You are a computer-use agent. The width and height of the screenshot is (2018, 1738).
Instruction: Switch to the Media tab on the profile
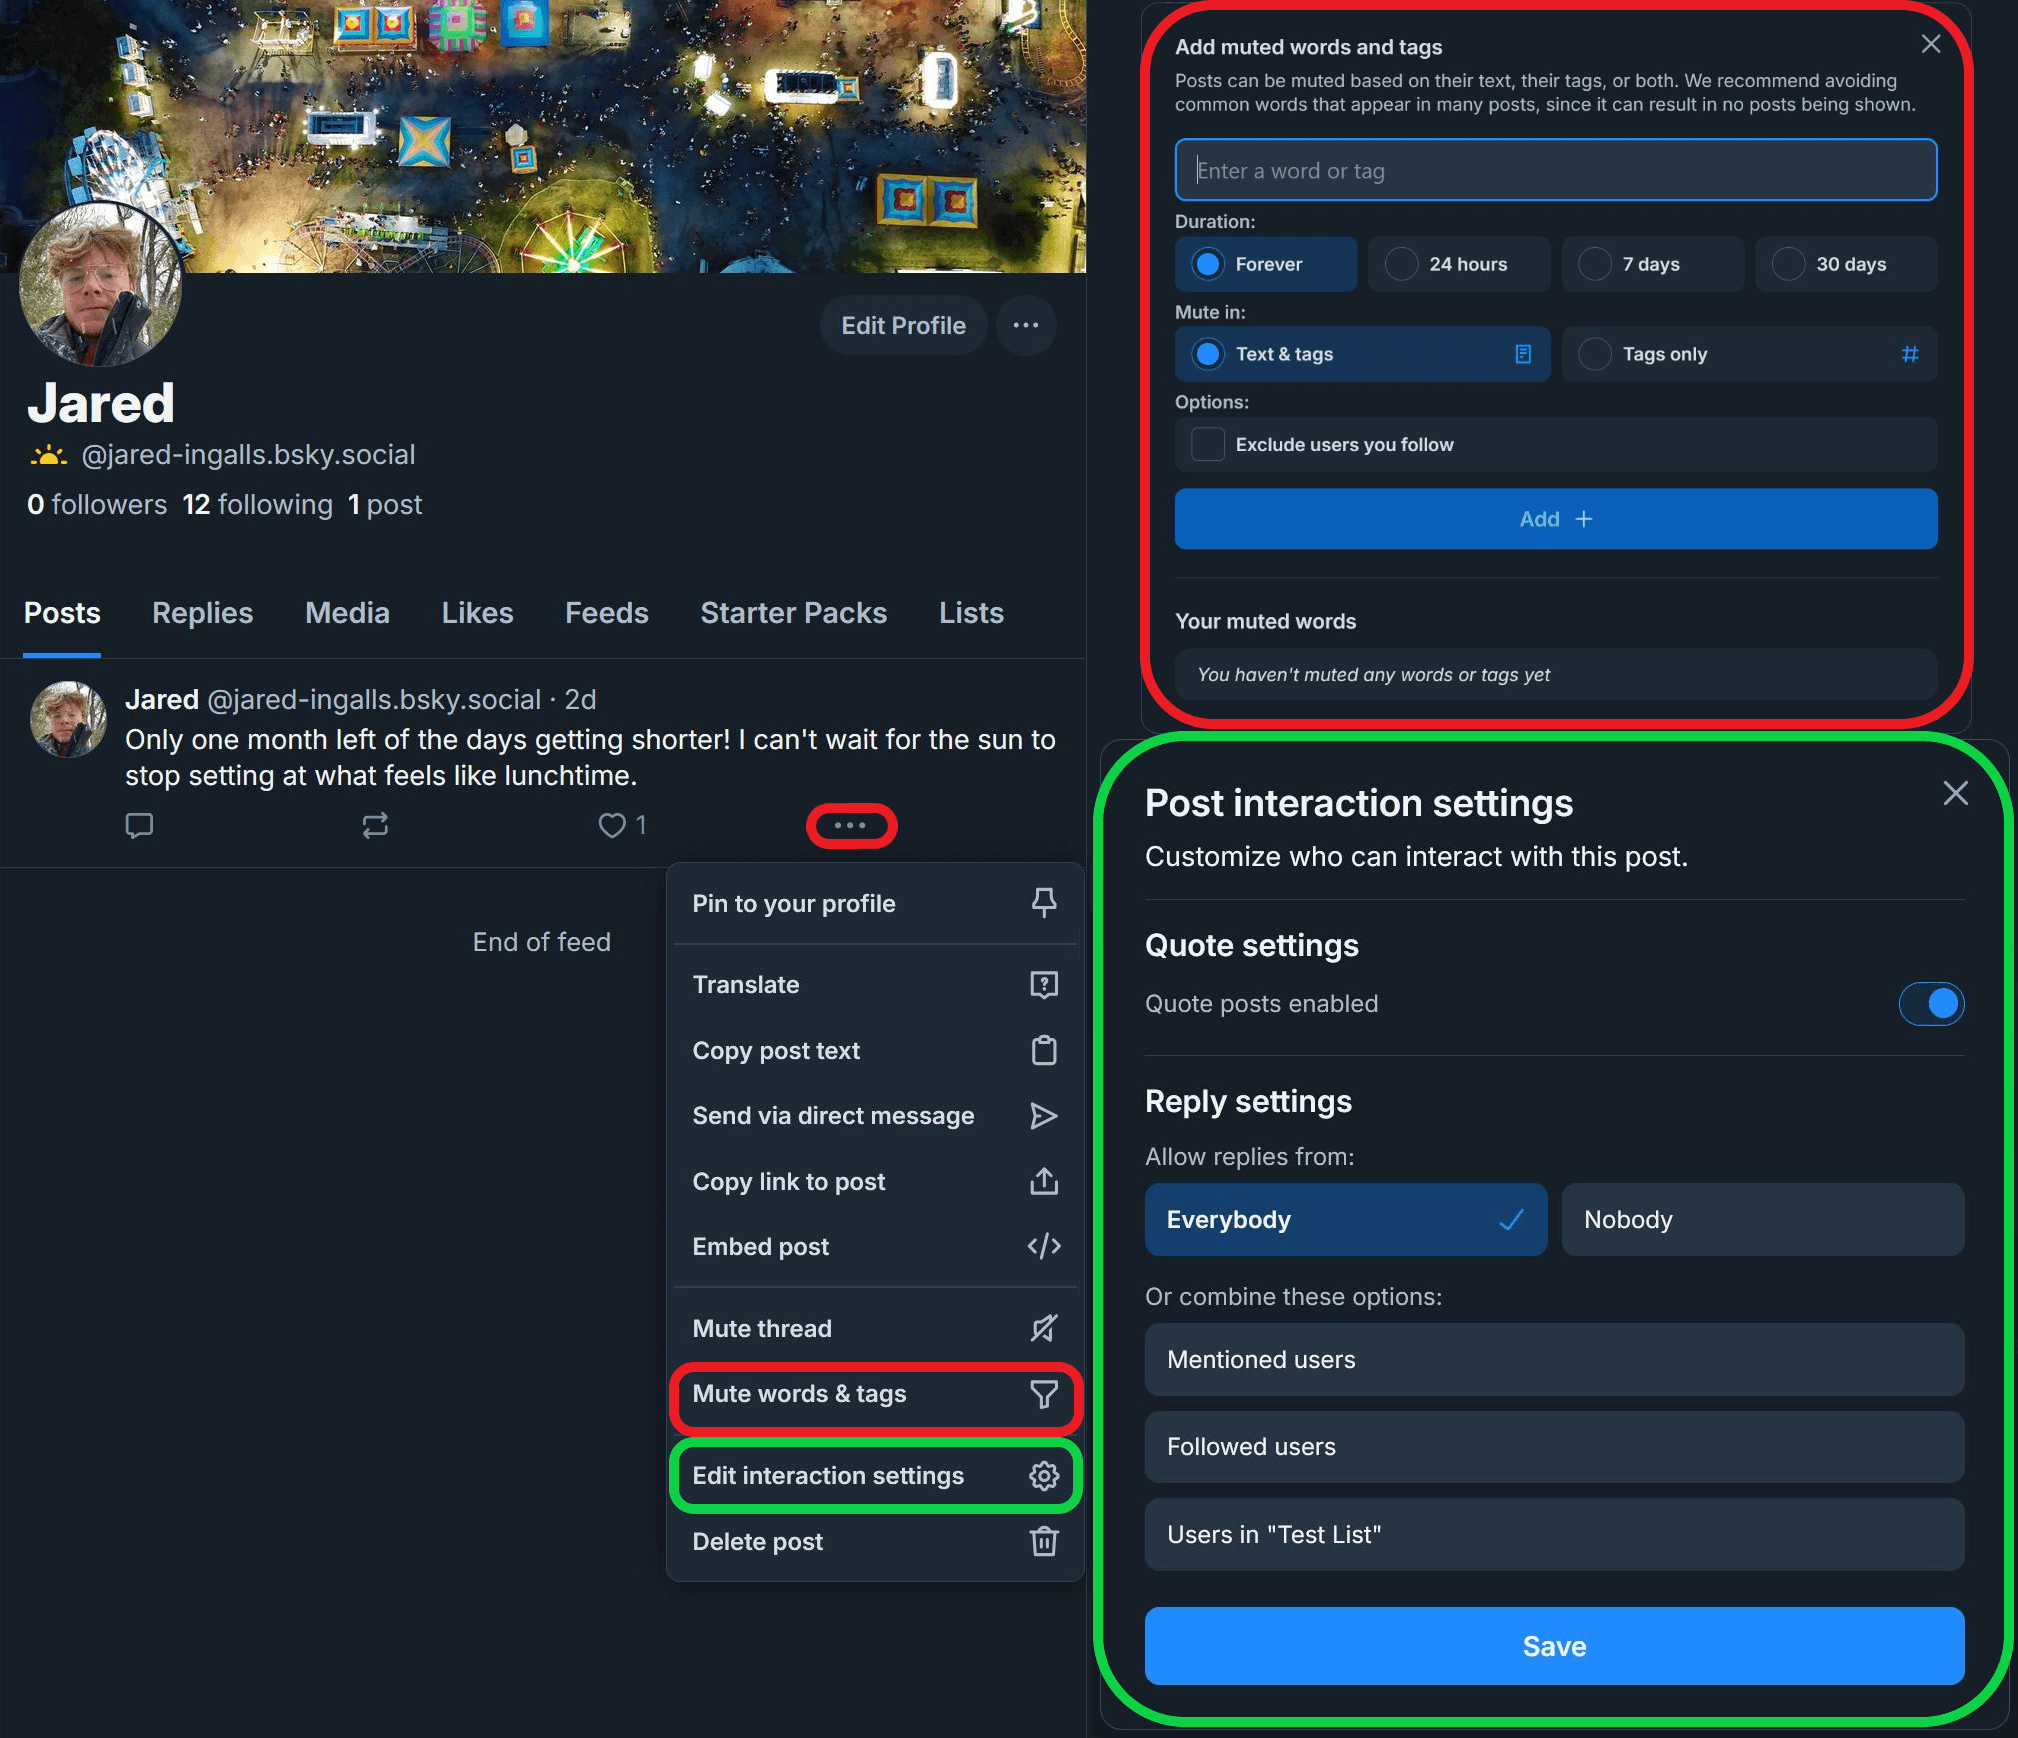[347, 612]
